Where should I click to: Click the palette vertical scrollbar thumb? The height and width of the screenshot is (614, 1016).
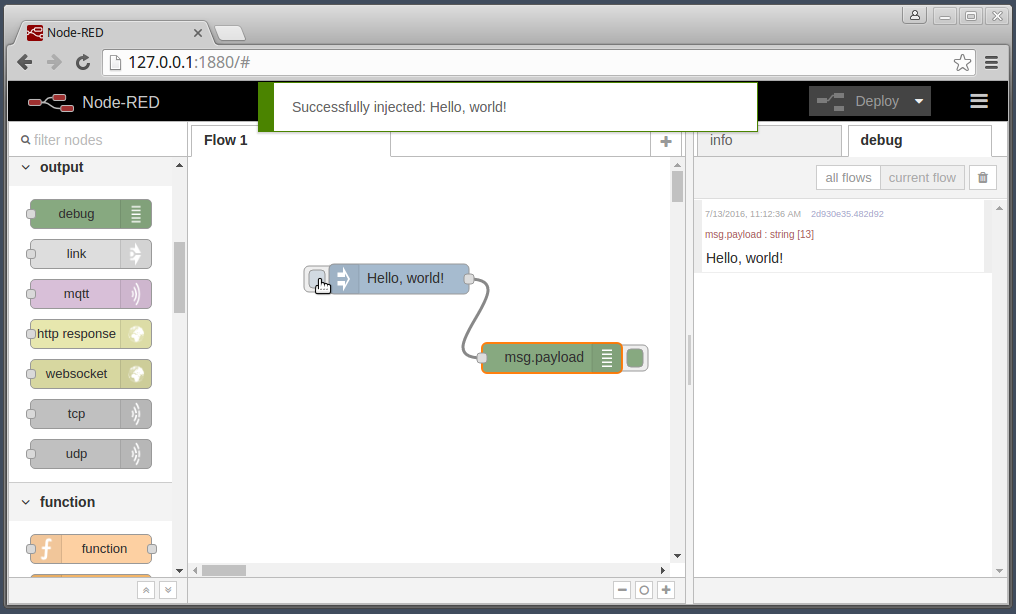(179, 277)
